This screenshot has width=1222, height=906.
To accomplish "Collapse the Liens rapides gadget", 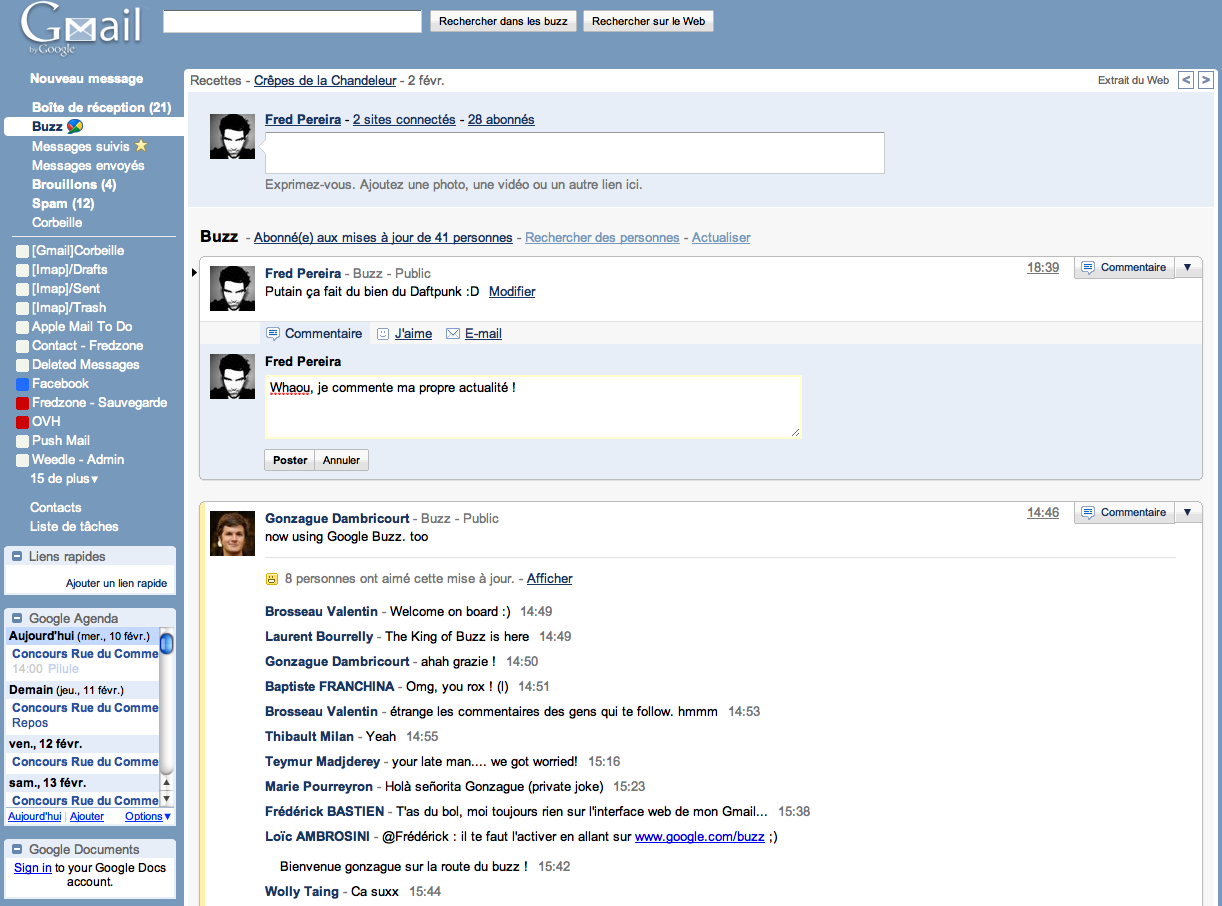I will pos(17,556).
